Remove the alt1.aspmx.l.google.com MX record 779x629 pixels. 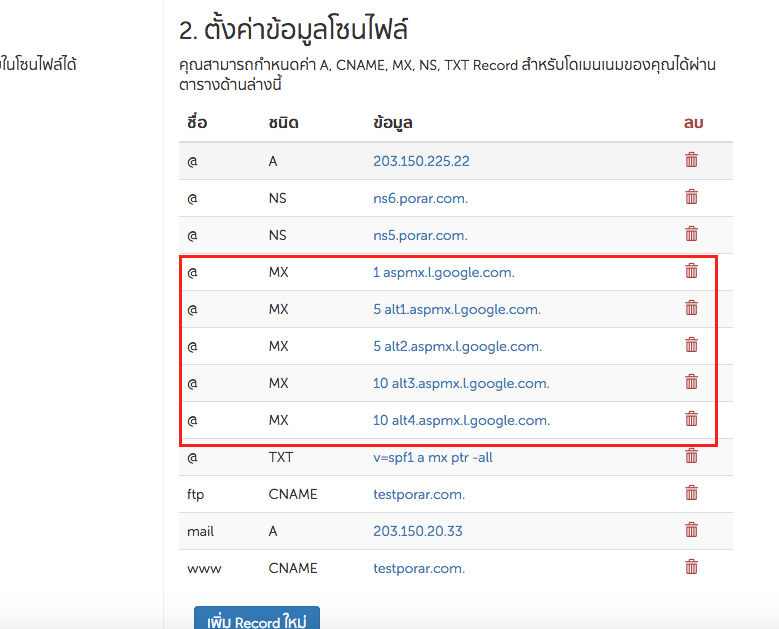[x=691, y=308]
